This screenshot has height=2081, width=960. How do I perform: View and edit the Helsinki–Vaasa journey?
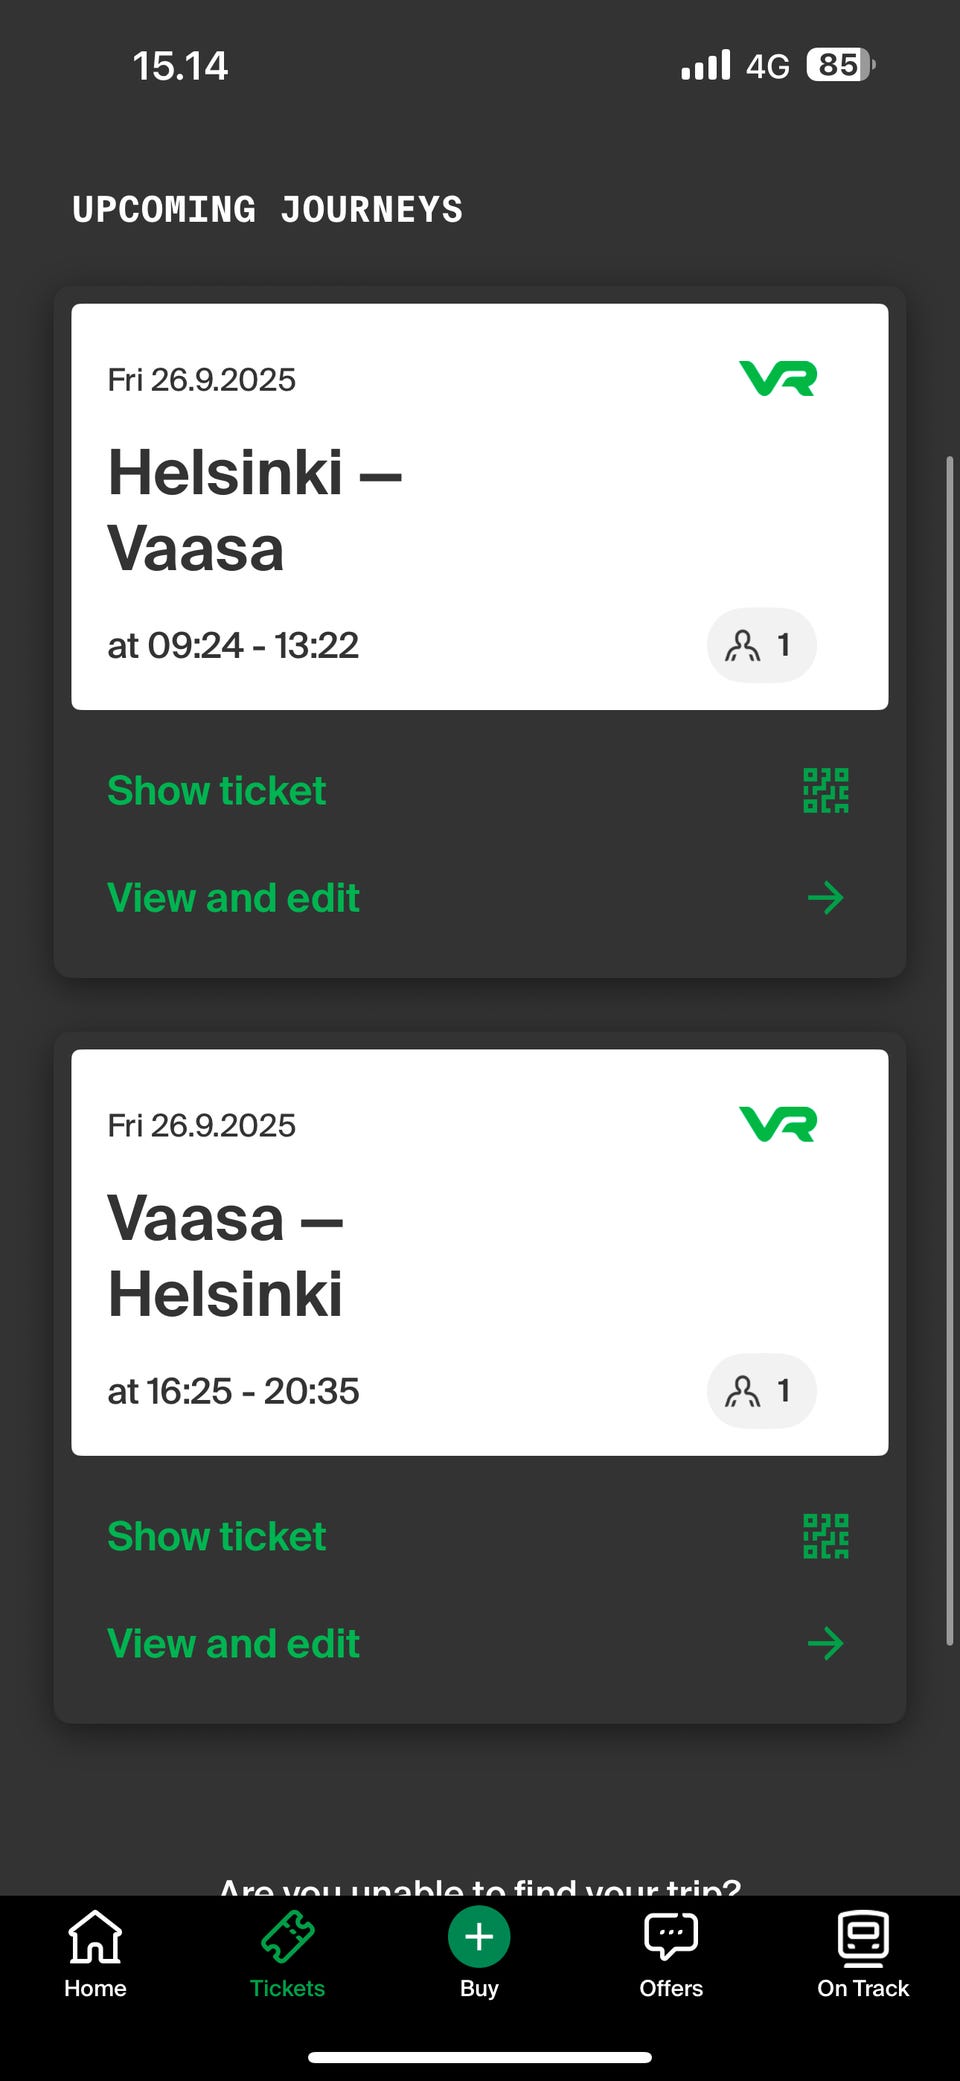coord(233,898)
